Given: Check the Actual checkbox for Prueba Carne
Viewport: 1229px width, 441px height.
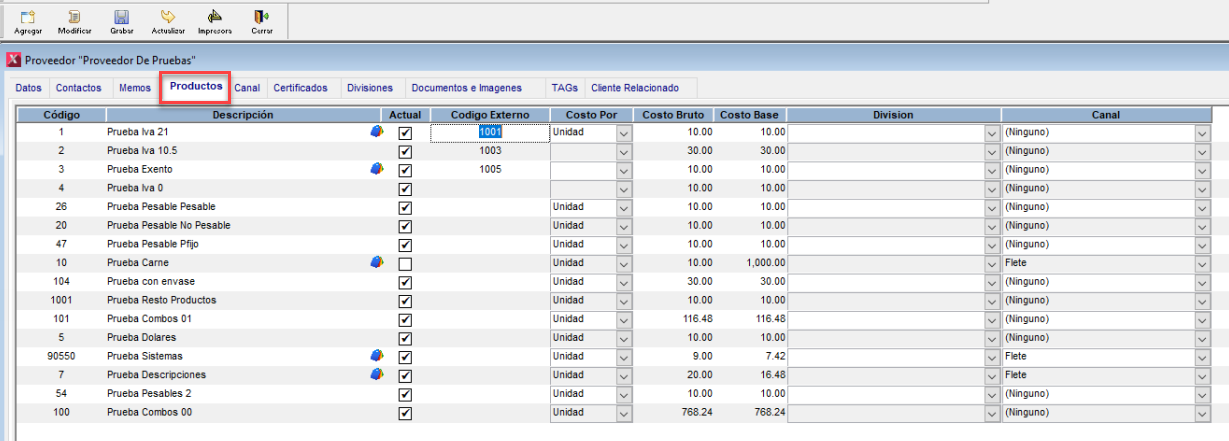Looking at the screenshot, I should click(x=405, y=263).
